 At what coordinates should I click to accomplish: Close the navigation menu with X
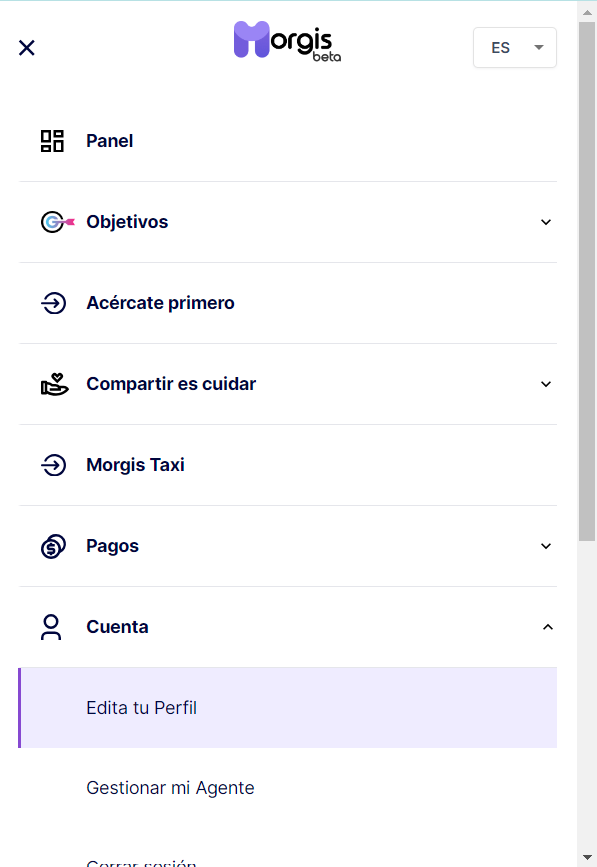coord(27,48)
